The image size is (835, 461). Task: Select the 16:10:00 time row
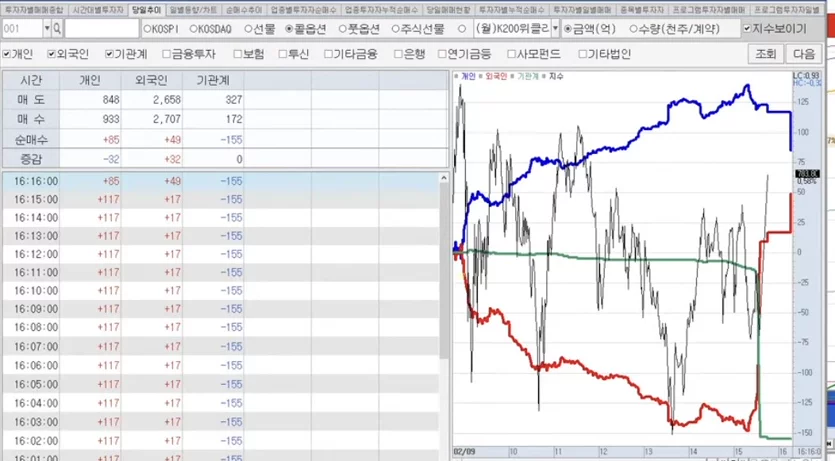[220, 291]
